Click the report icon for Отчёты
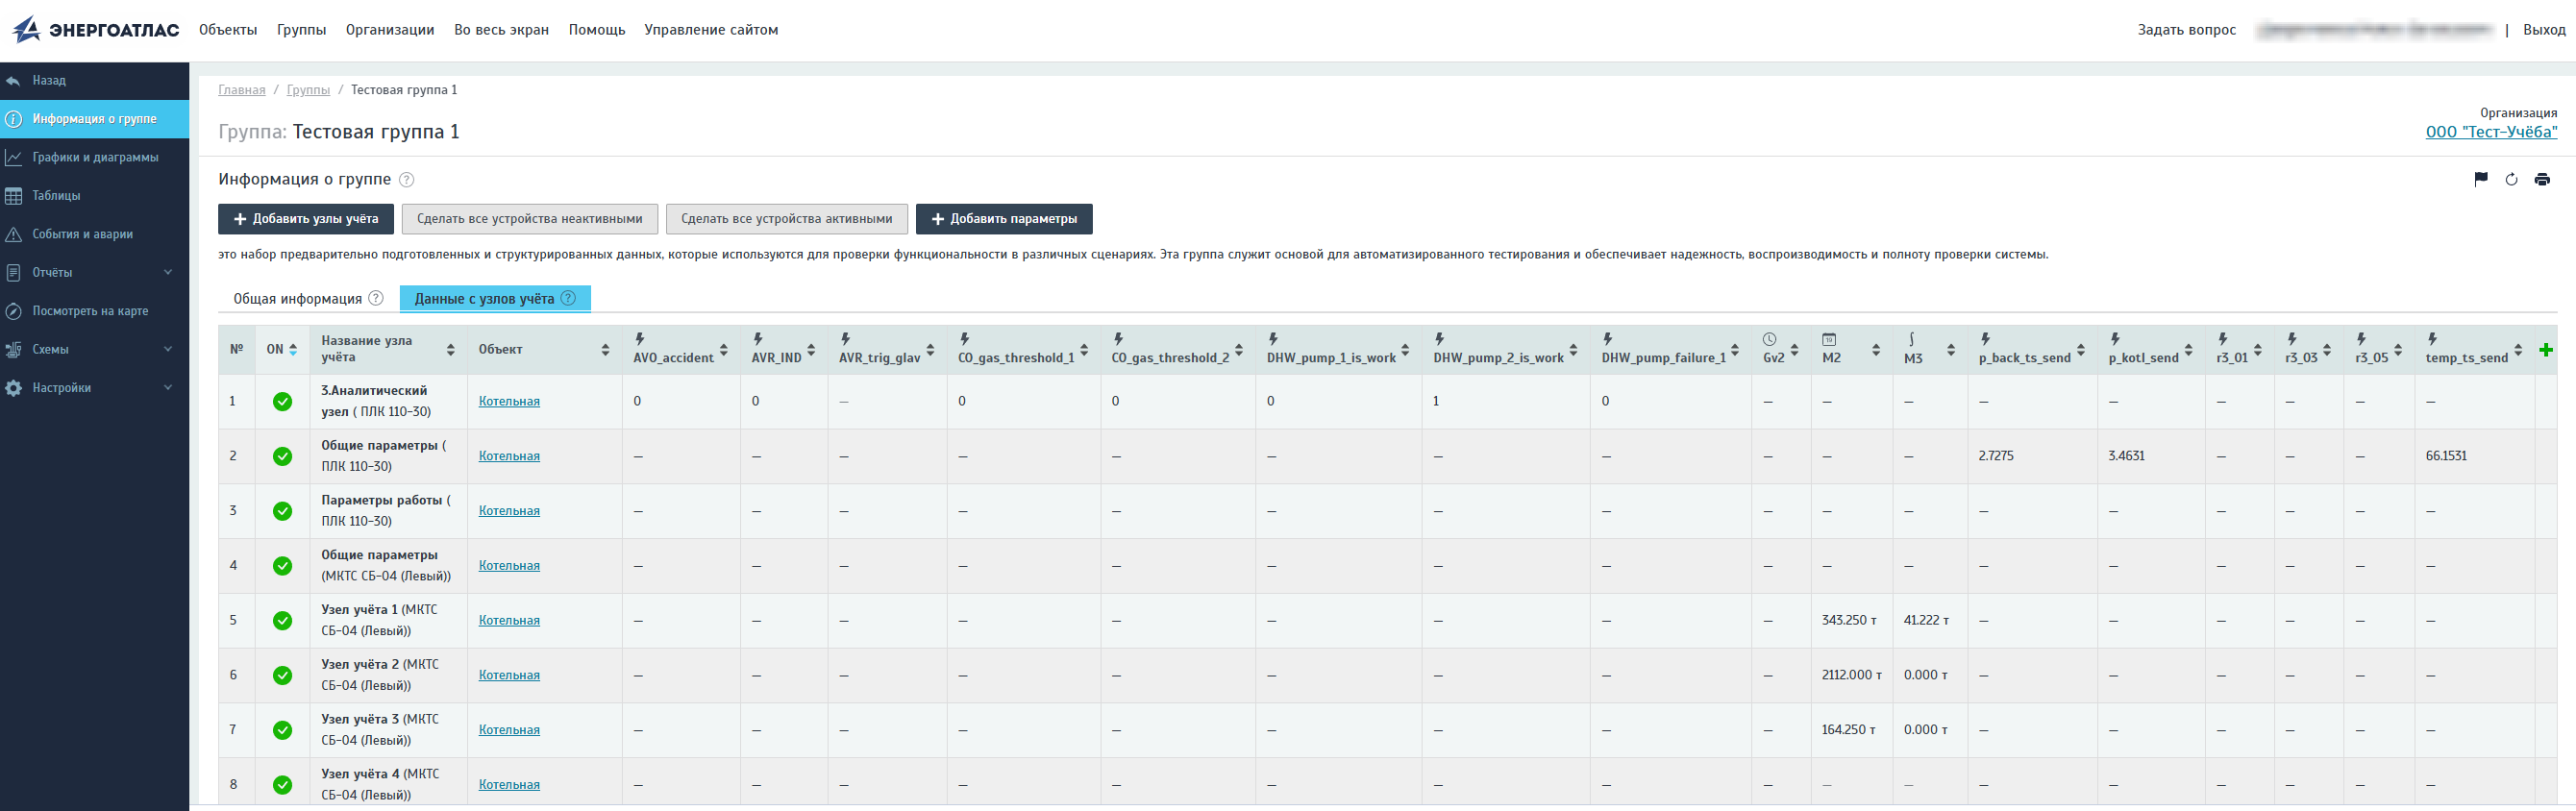Viewport: 2576px width, 811px height. [x=14, y=273]
